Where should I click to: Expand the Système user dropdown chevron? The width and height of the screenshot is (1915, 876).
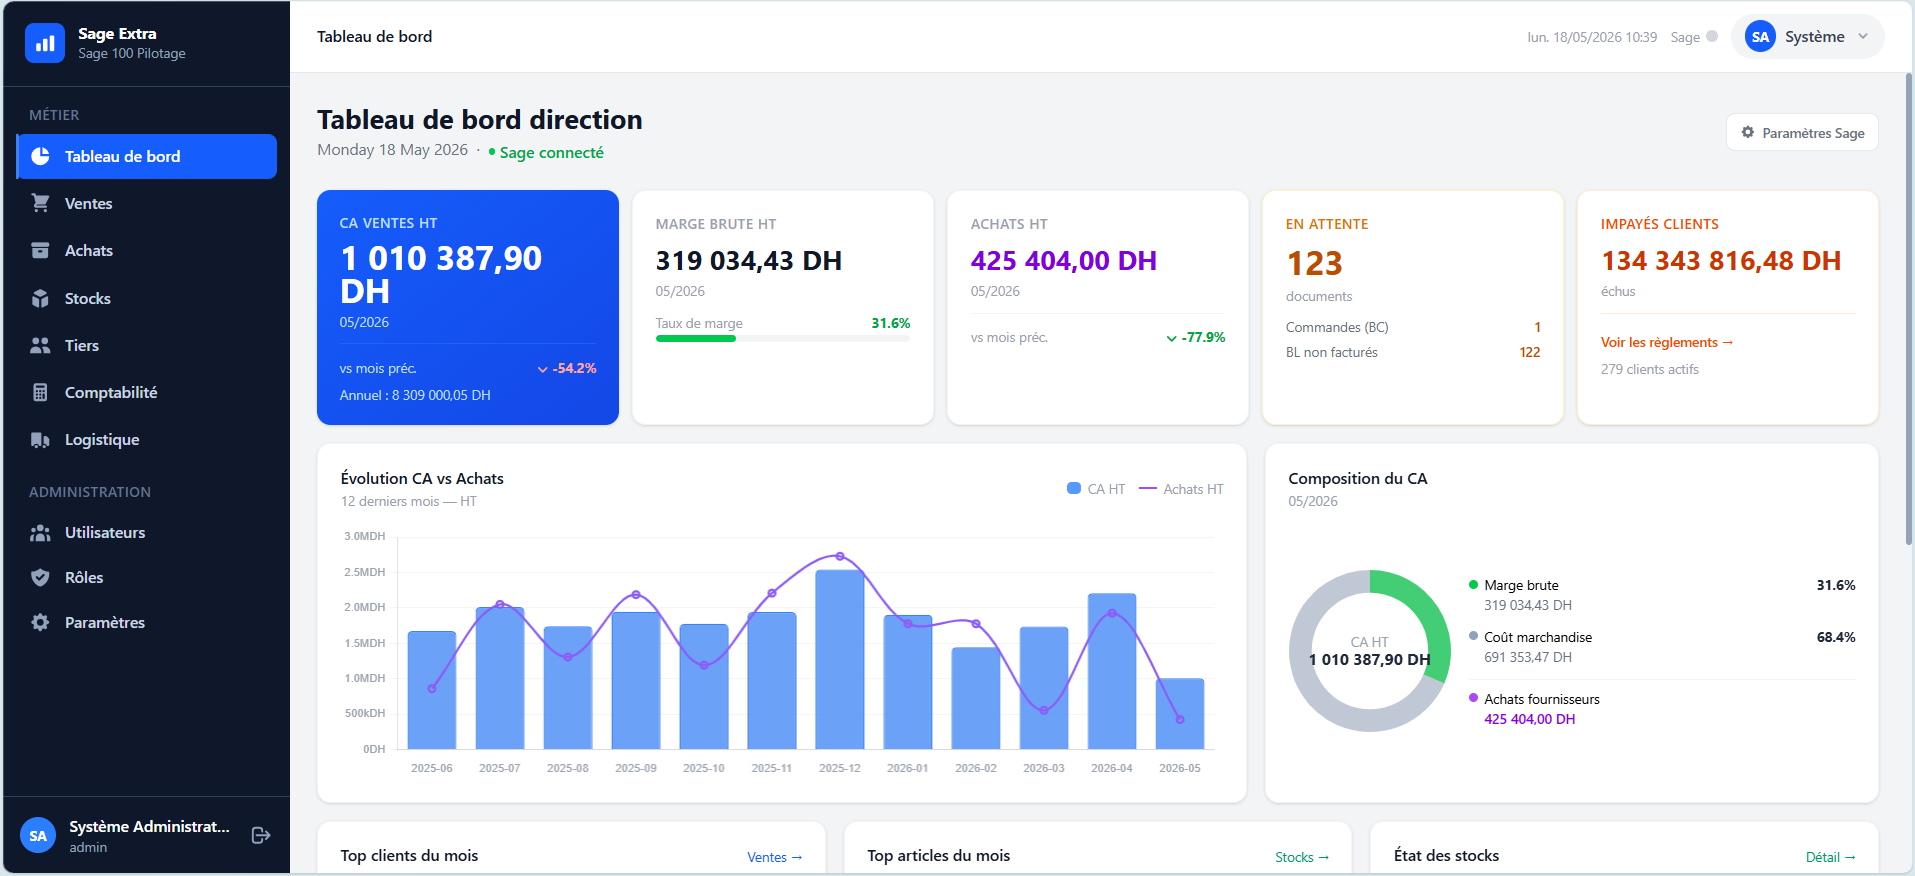coord(1863,36)
